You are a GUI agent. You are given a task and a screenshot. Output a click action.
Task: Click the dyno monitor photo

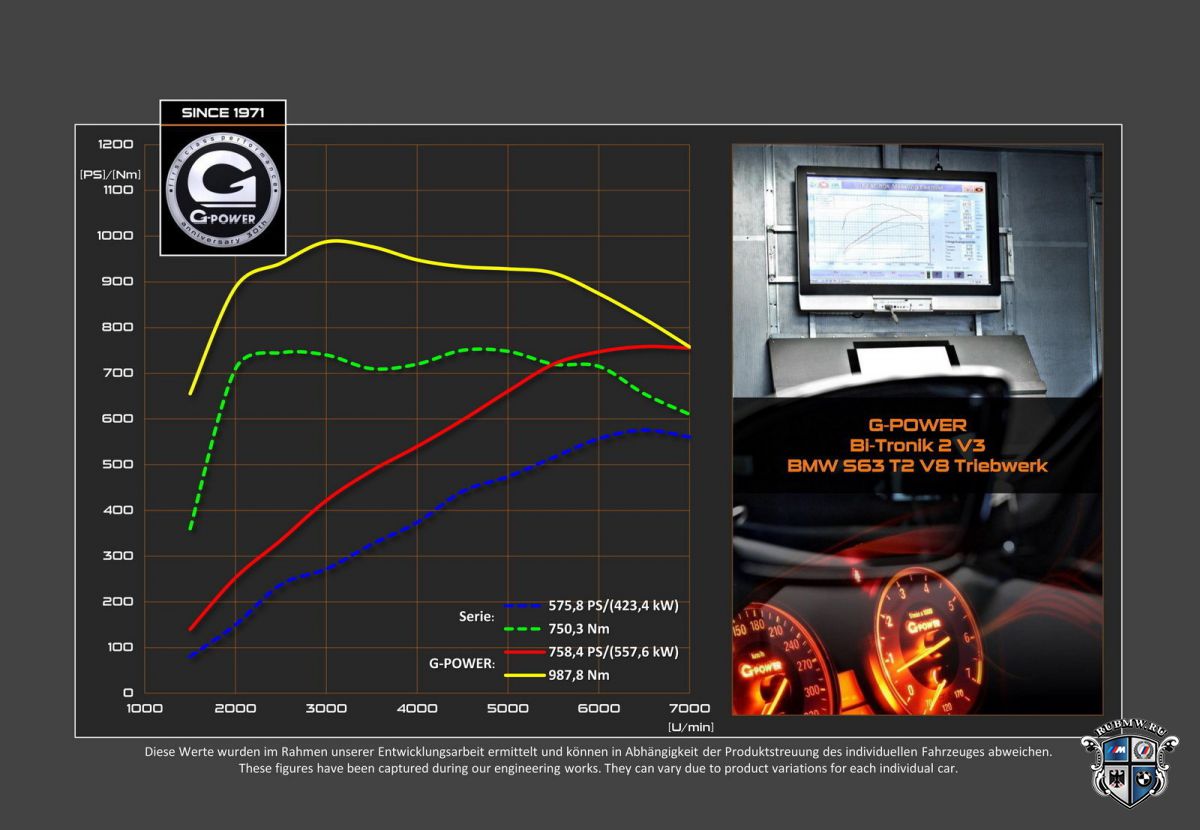(917, 270)
